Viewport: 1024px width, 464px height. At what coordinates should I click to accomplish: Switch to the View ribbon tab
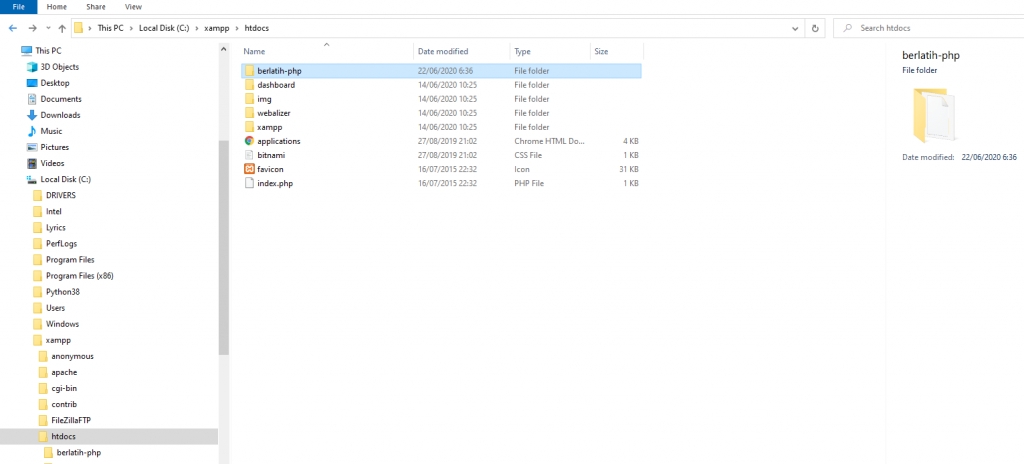(x=132, y=6)
